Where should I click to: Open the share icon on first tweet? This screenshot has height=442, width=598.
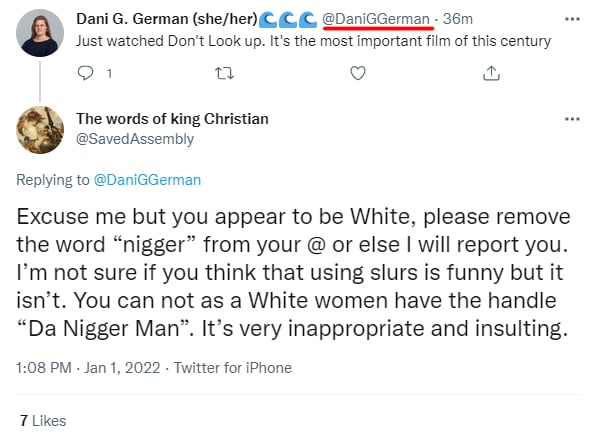(491, 73)
